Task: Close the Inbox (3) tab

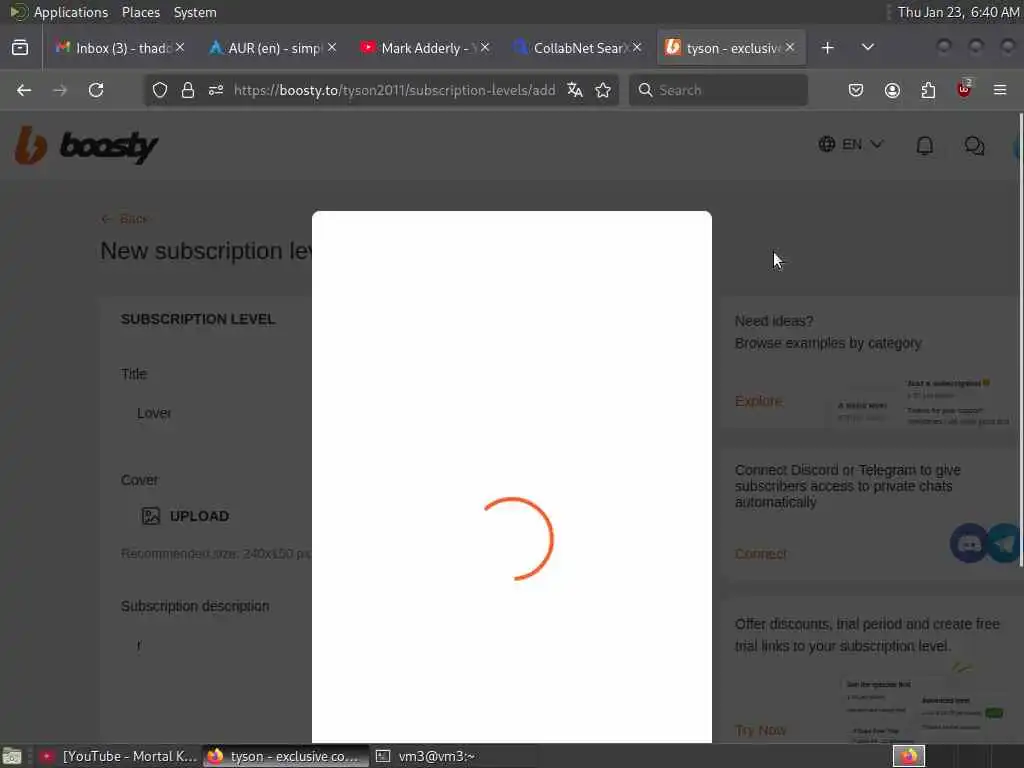Action: click(x=180, y=48)
